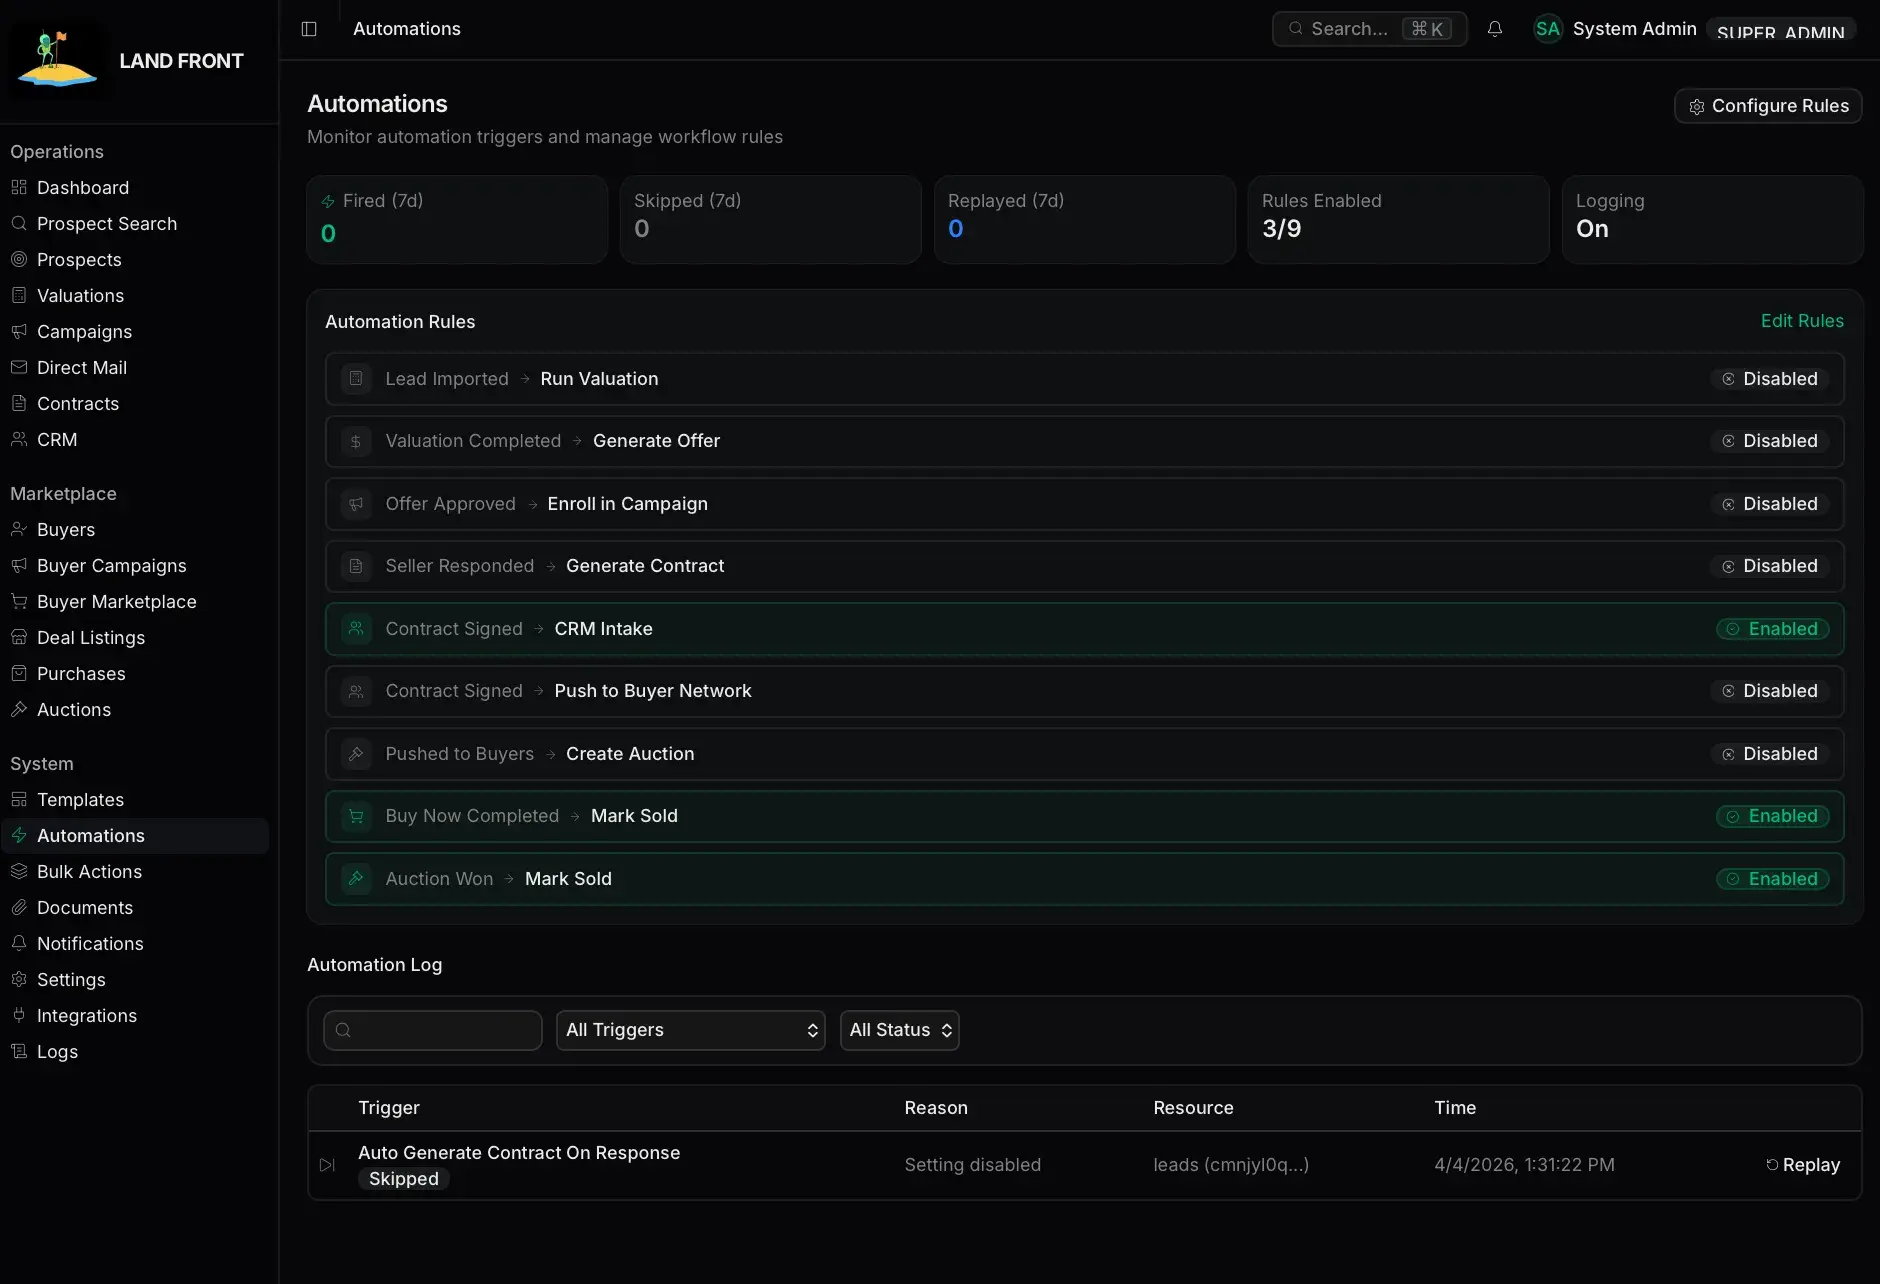Open the CRM sidebar item

click(x=135, y=440)
